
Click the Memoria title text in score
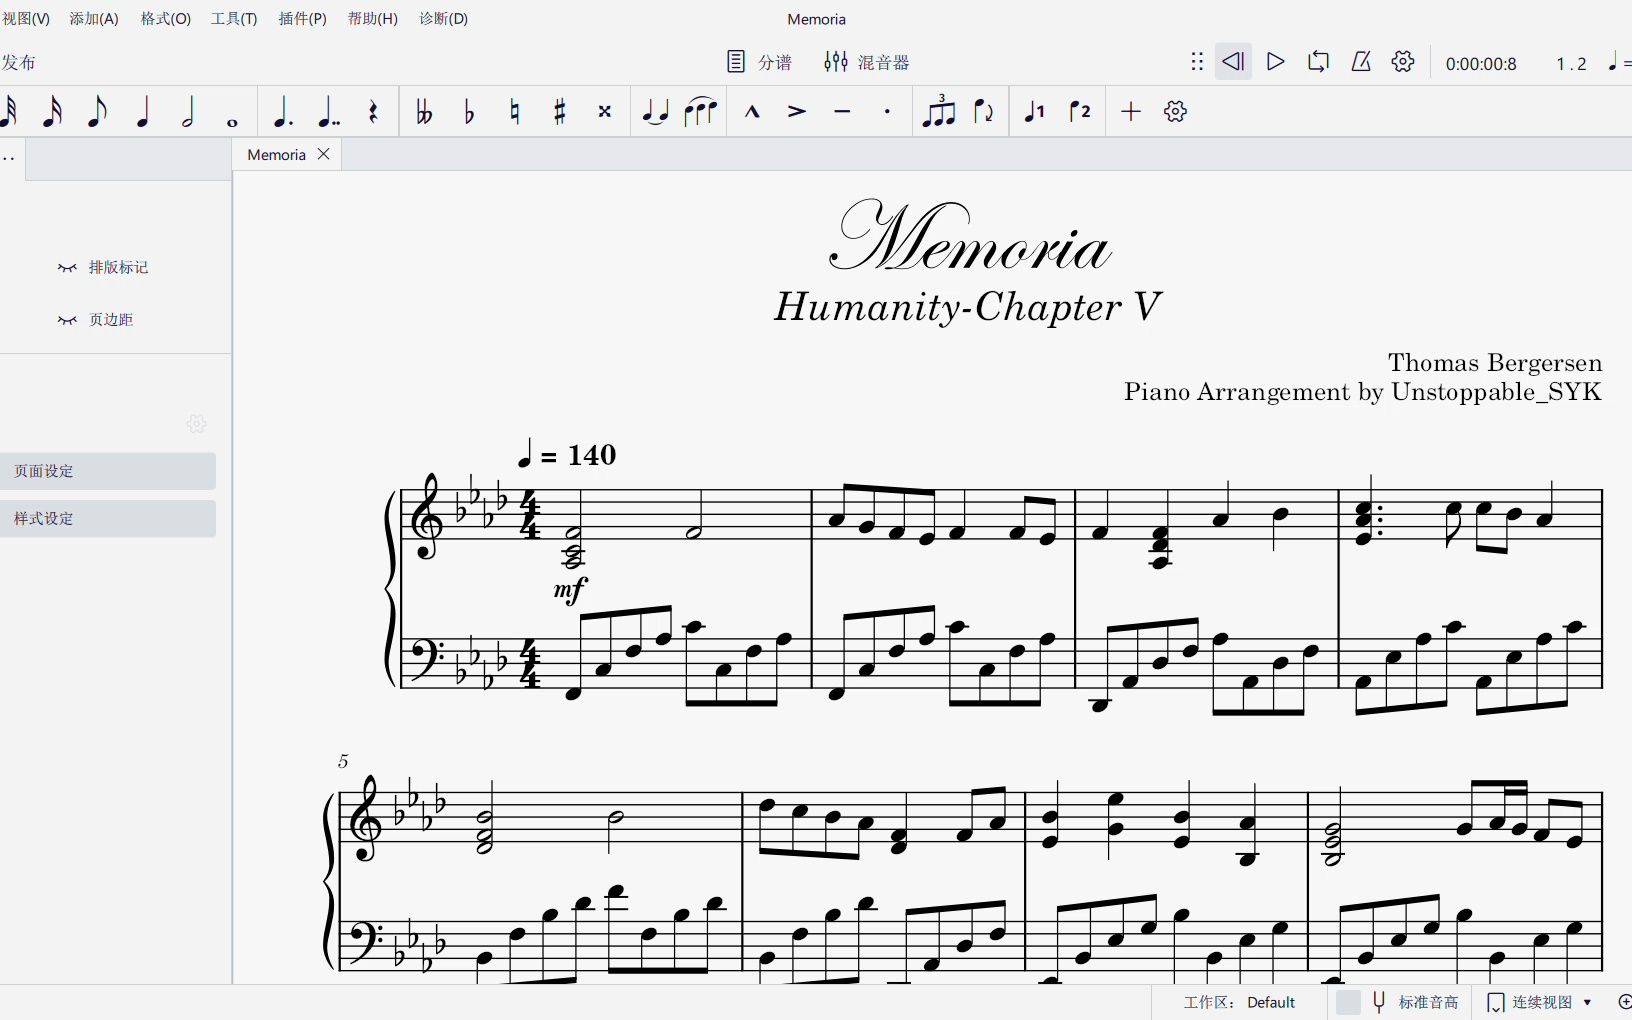point(970,237)
